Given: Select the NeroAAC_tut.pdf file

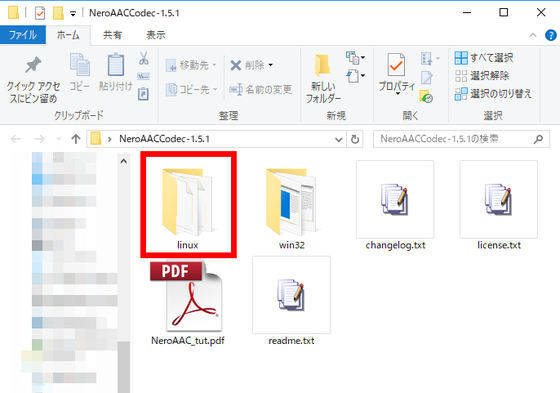Looking at the screenshot, I should (x=188, y=302).
